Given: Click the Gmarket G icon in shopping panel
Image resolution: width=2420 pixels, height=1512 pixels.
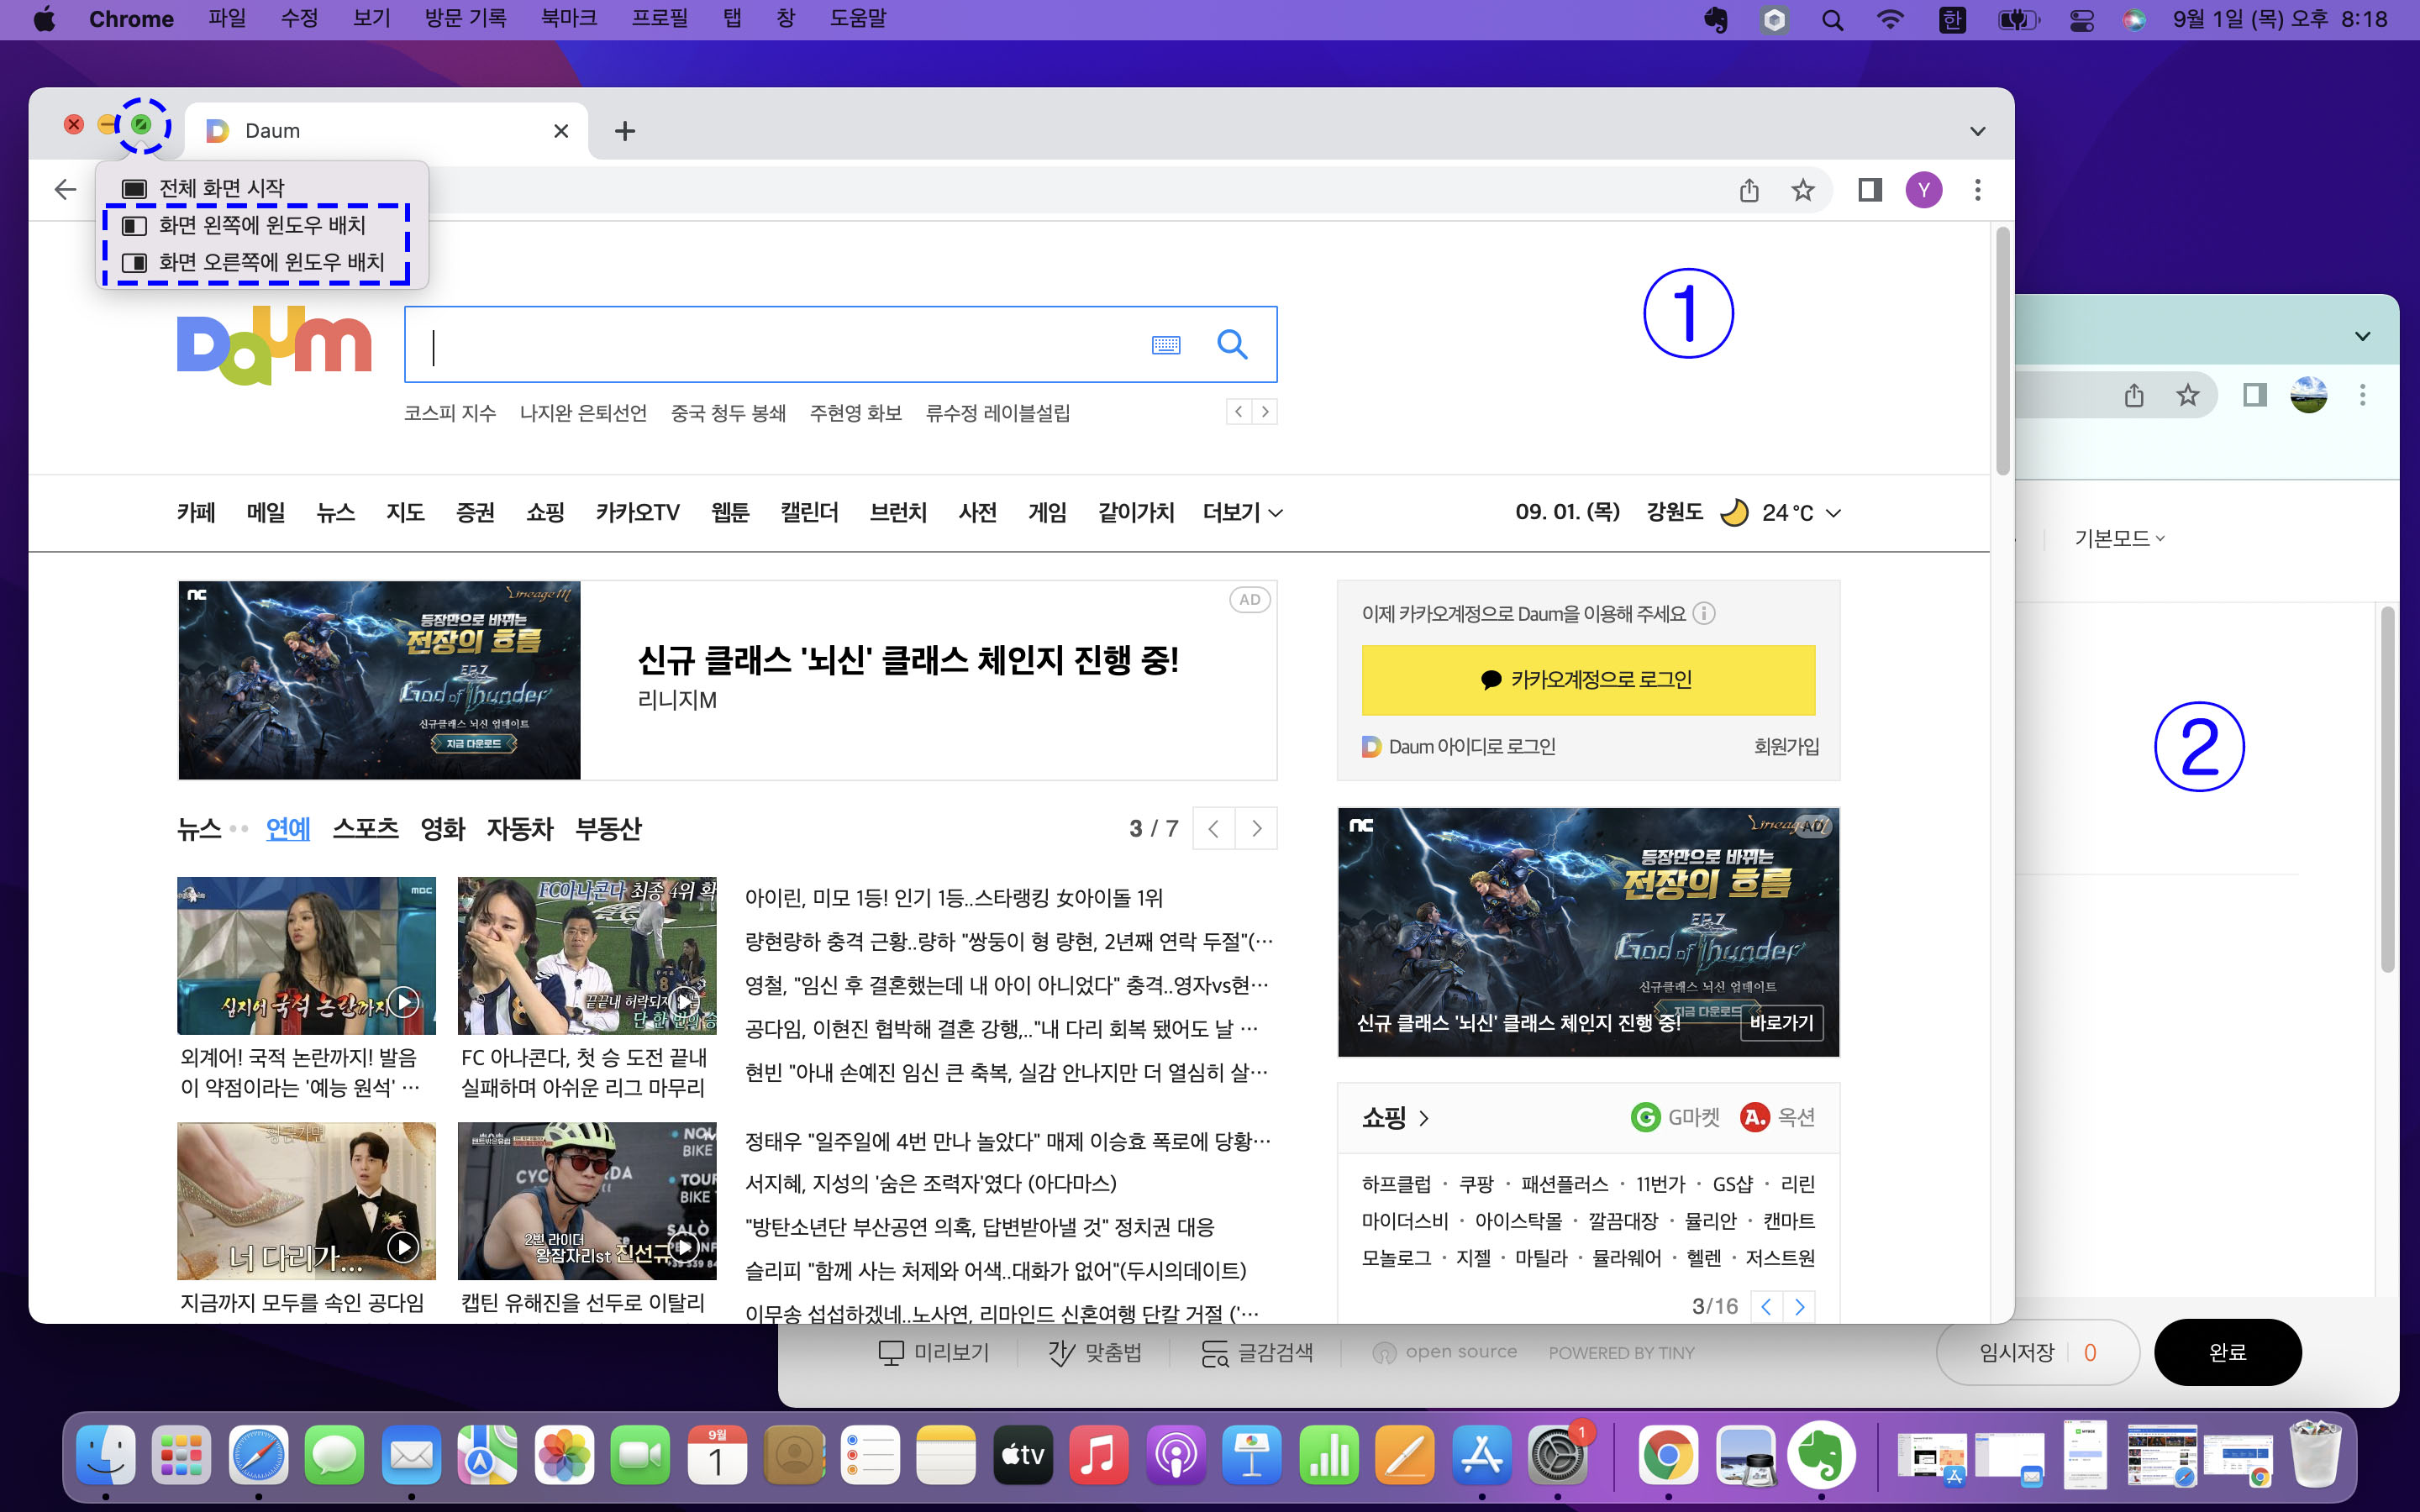Looking at the screenshot, I should tap(1645, 1117).
